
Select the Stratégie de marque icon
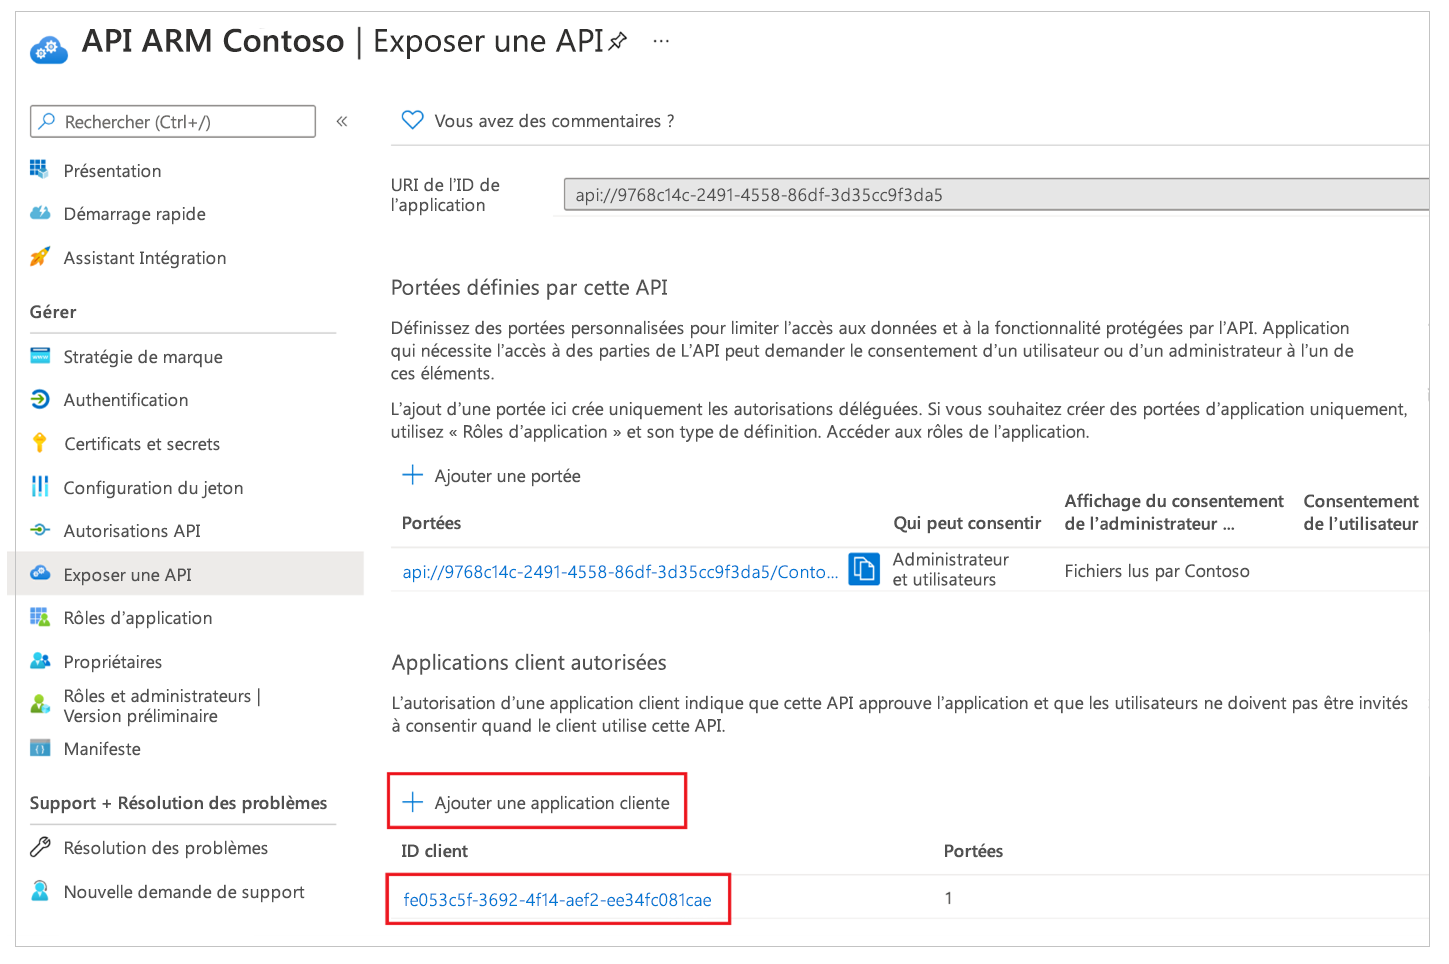pyautogui.click(x=40, y=356)
